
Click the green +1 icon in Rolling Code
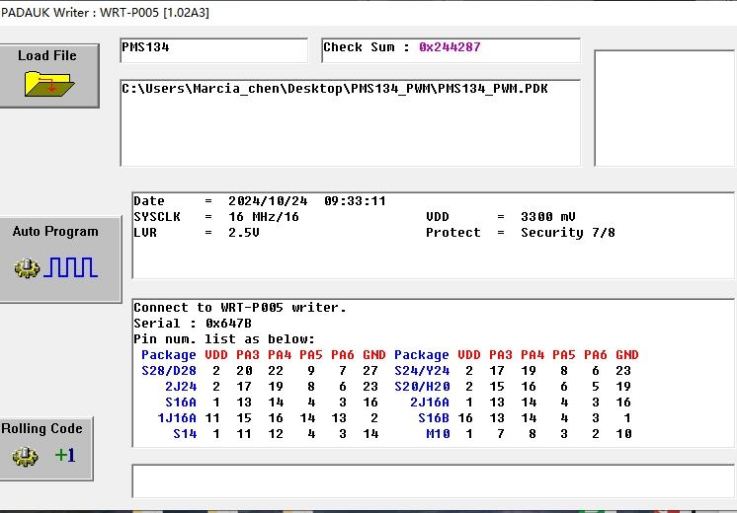(65, 455)
